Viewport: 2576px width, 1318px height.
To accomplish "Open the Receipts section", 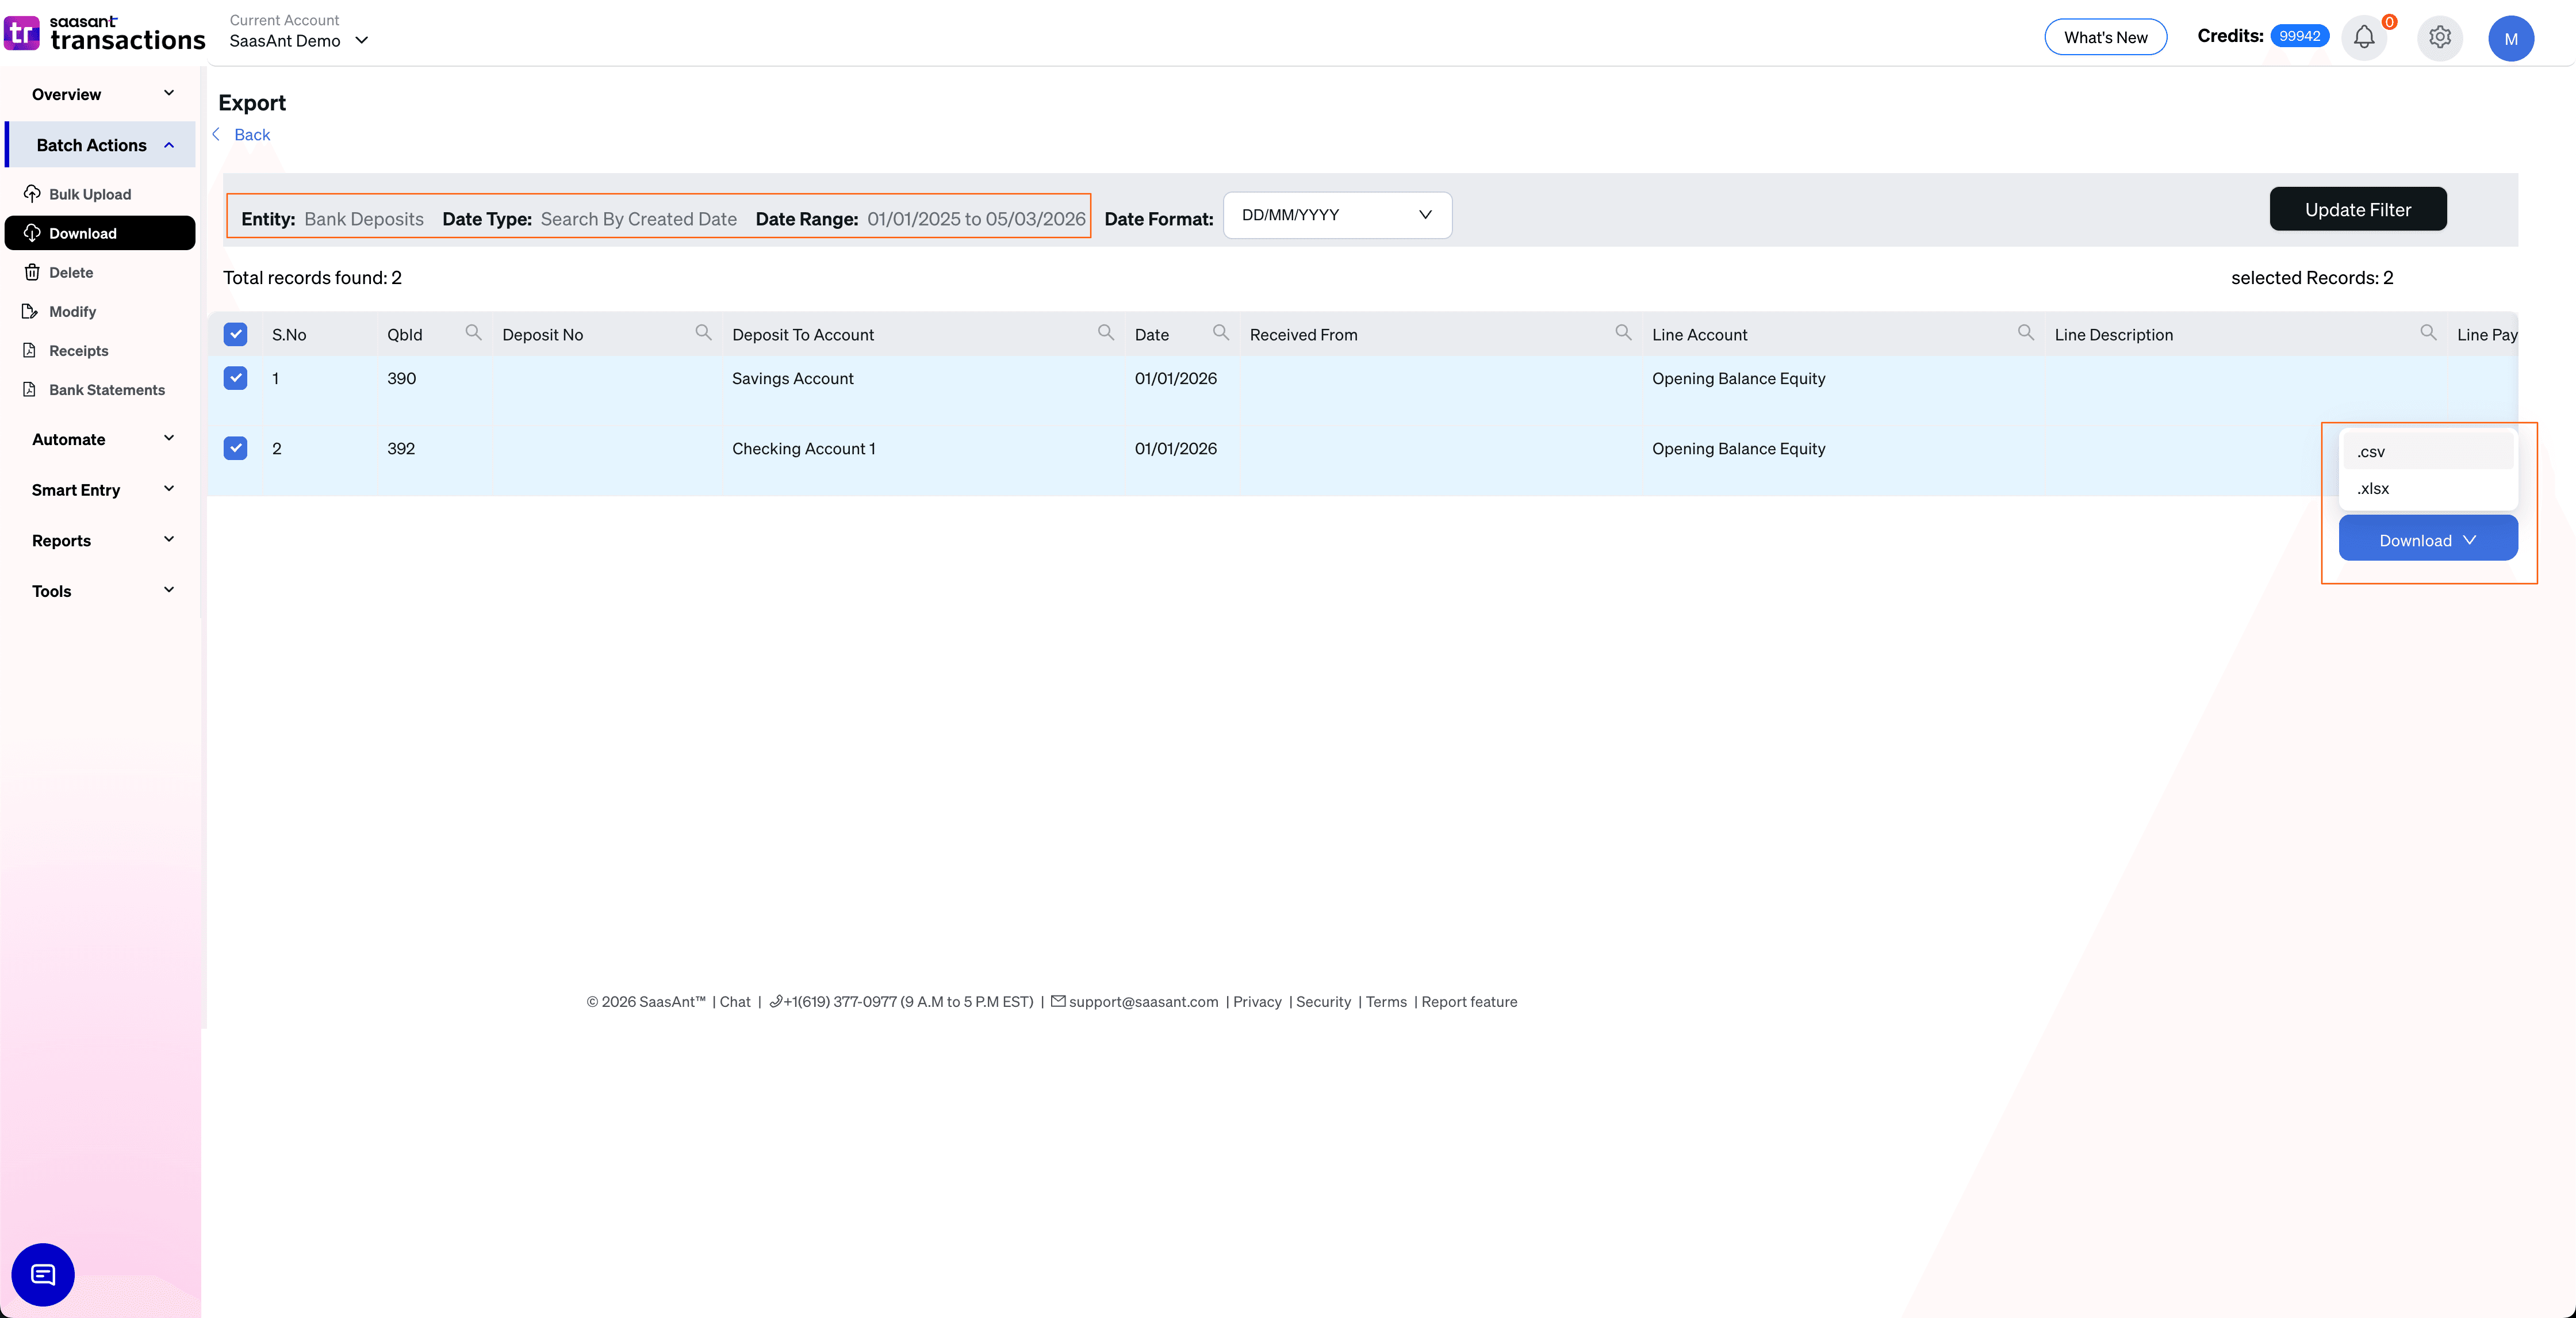I will (x=78, y=350).
